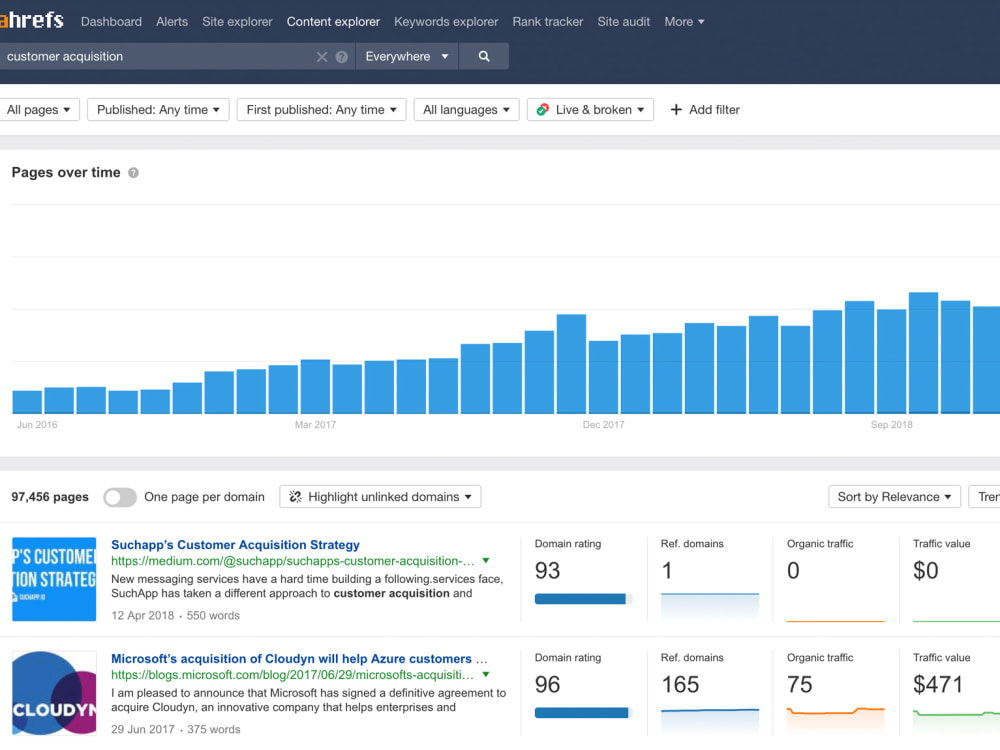This screenshot has height=750, width=1000.
Task: Click the 12 Apr 2018 · 550 words text
Action: (x=175, y=615)
